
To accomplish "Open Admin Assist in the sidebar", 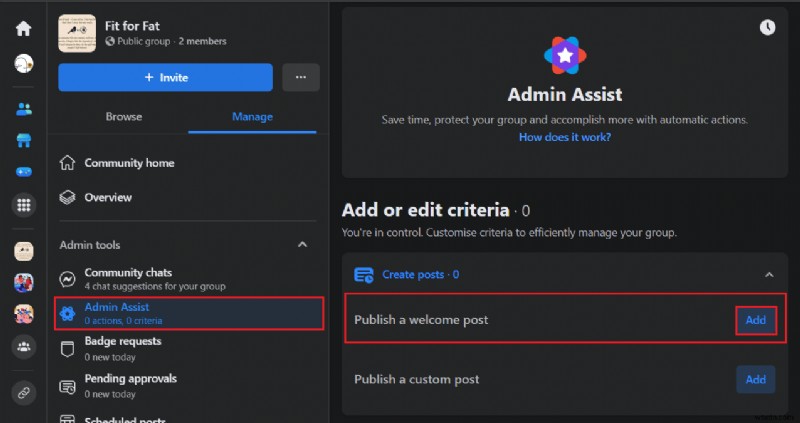I will click(189, 313).
